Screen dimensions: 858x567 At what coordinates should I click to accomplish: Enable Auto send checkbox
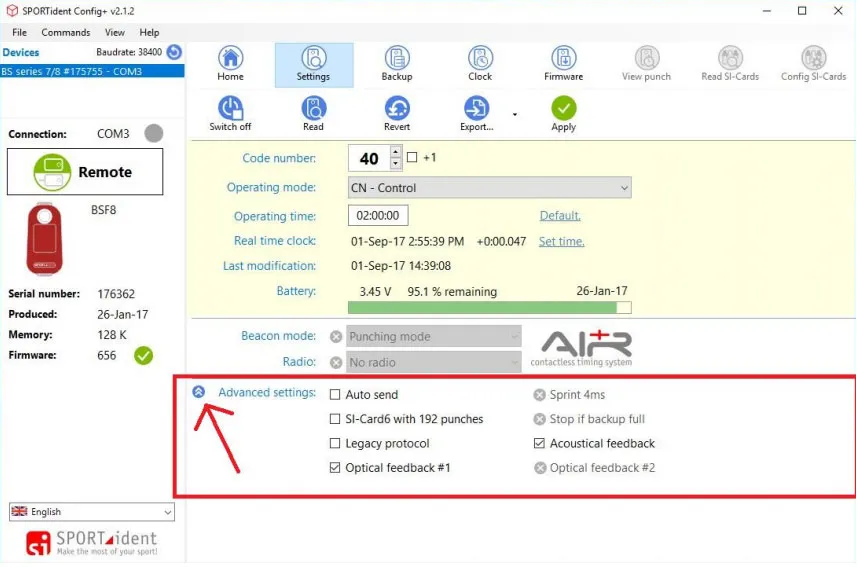(x=335, y=395)
